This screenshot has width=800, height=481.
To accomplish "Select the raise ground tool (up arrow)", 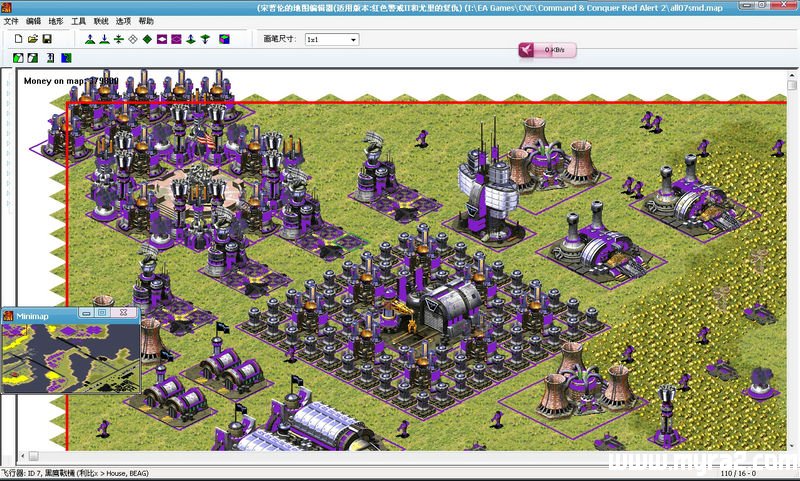I will click(x=90, y=39).
